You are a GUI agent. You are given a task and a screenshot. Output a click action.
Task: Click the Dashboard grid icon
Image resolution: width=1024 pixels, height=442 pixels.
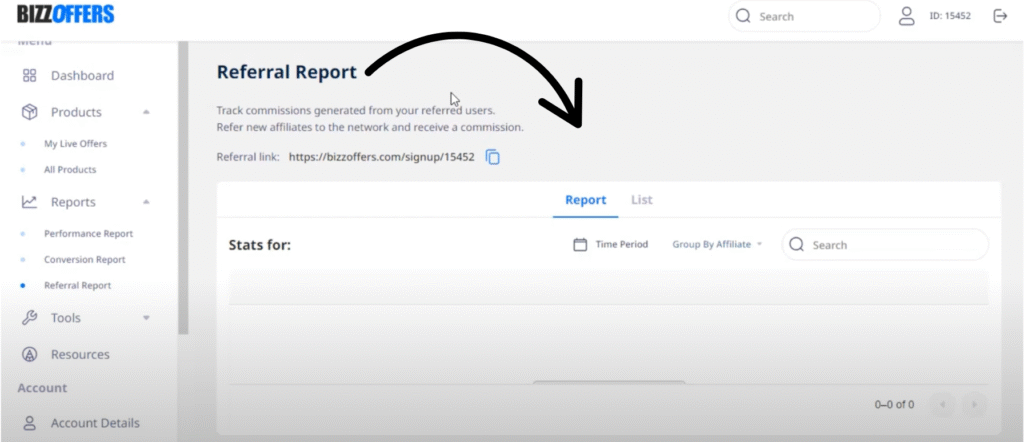click(29, 76)
